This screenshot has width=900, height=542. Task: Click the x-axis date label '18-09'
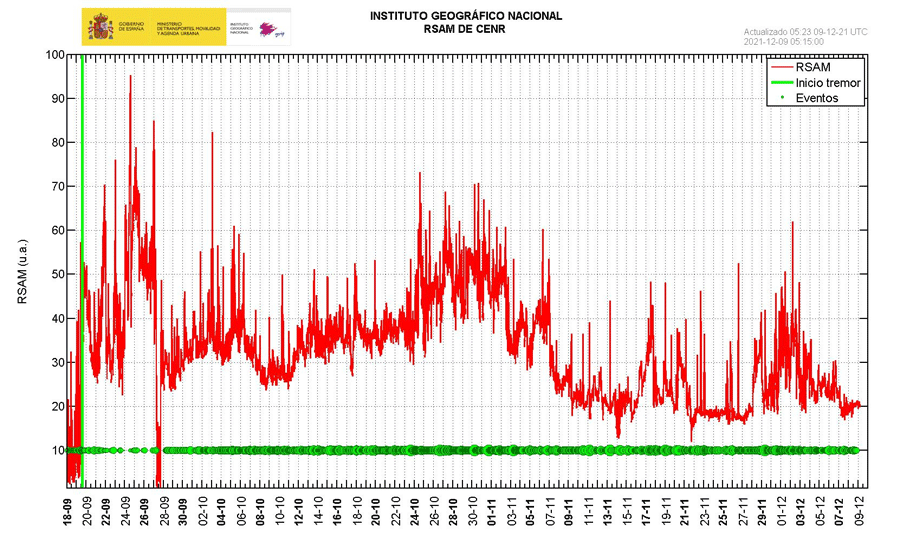(x=68, y=512)
